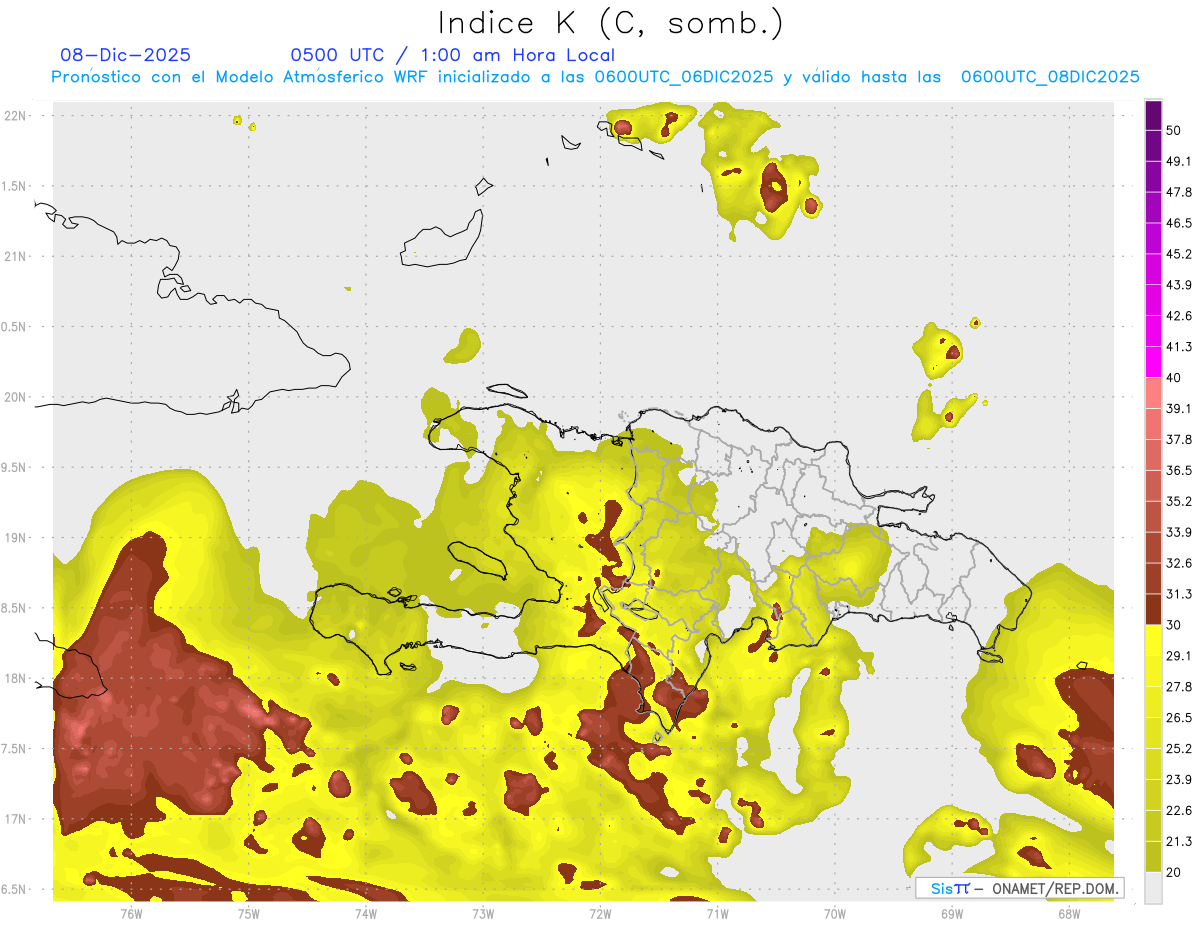Click the colorbar label "42.6"
Screen dimensions: 1200x927
tap(1179, 316)
